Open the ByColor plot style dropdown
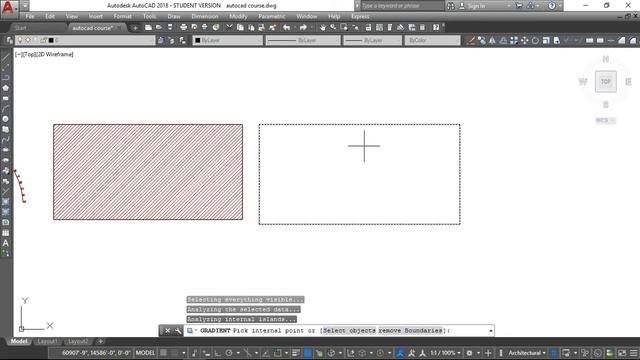This screenshot has height=360, width=640. (x=432, y=40)
